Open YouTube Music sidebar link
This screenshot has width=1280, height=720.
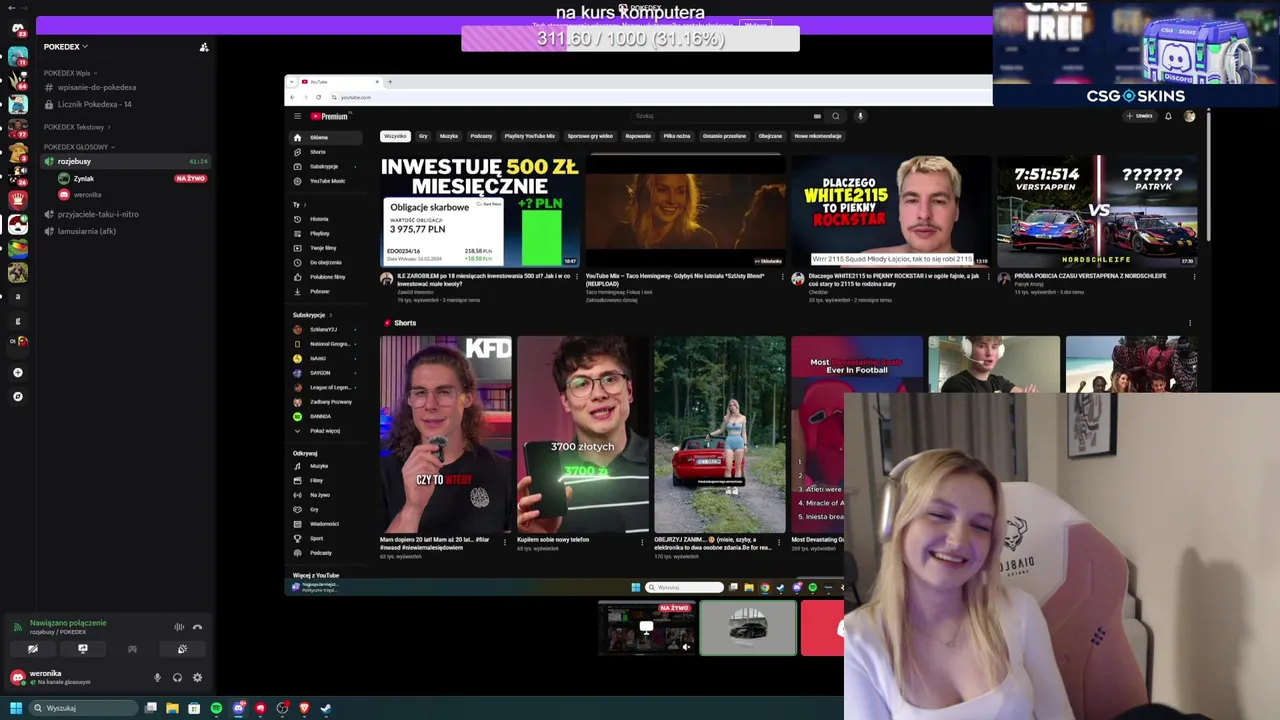tap(325, 181)
